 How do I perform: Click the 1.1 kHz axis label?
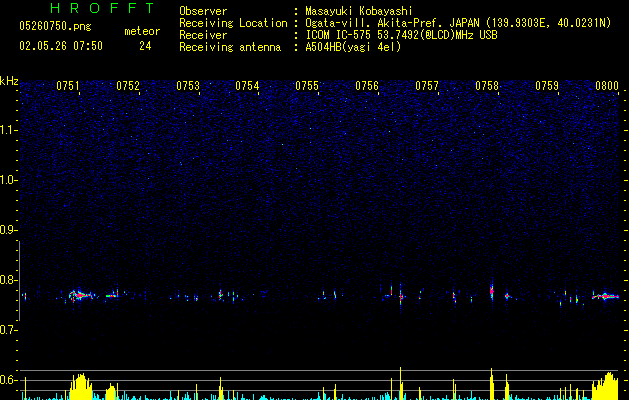(9, 130)
